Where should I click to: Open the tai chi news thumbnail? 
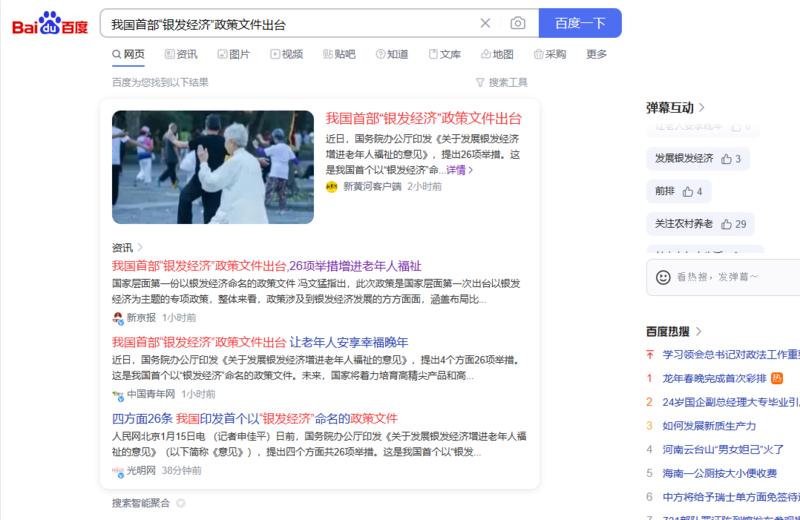click(x=213, y=167)
